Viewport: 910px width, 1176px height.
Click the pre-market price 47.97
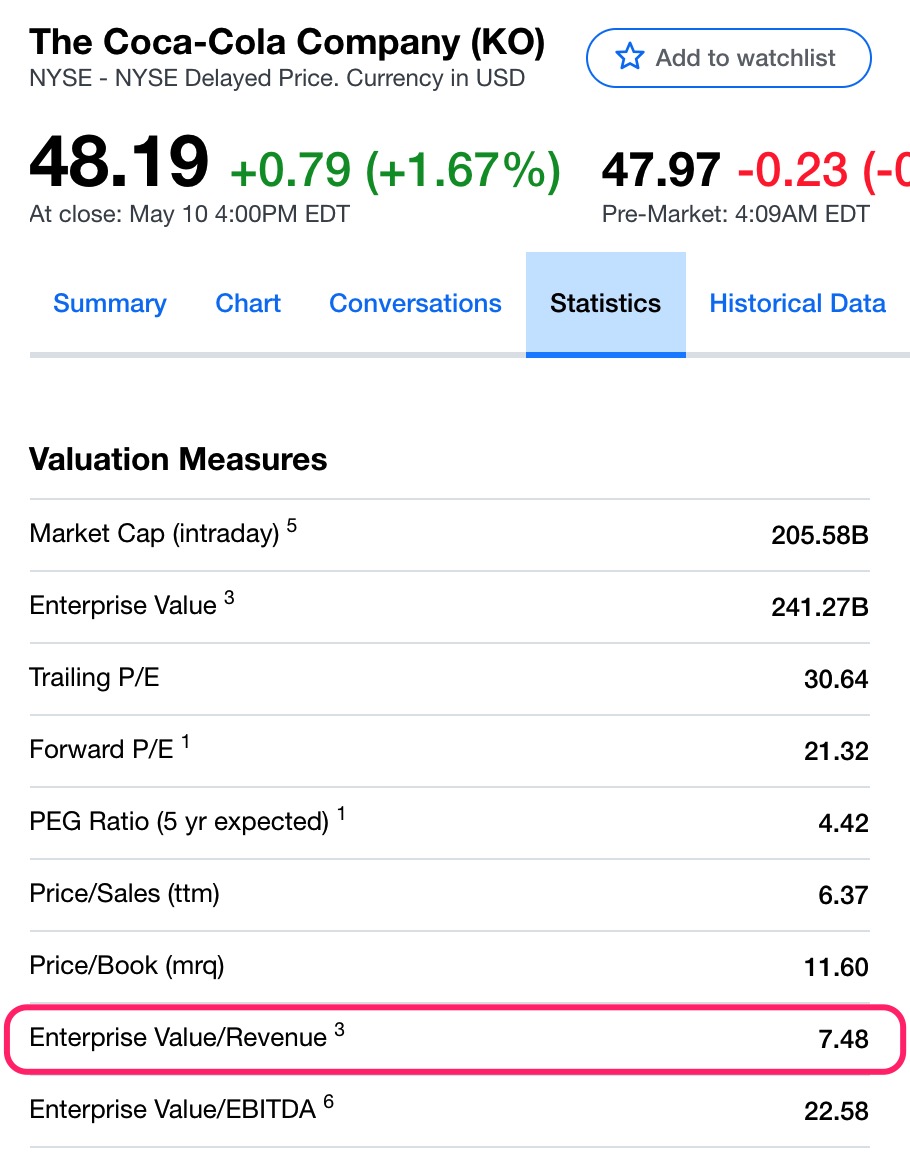pos(660,170)
